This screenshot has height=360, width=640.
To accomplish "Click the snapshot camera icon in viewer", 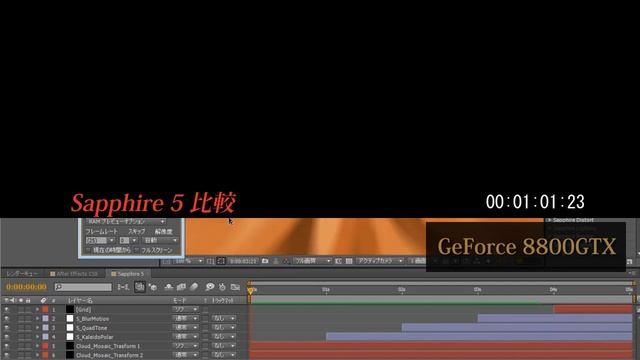I will (265, 261).
